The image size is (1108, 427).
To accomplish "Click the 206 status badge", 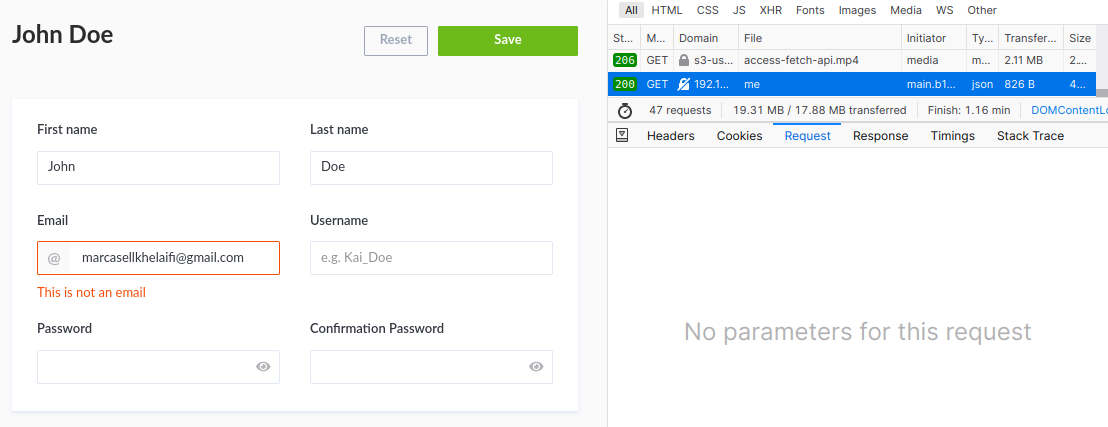I will [625, 61].
